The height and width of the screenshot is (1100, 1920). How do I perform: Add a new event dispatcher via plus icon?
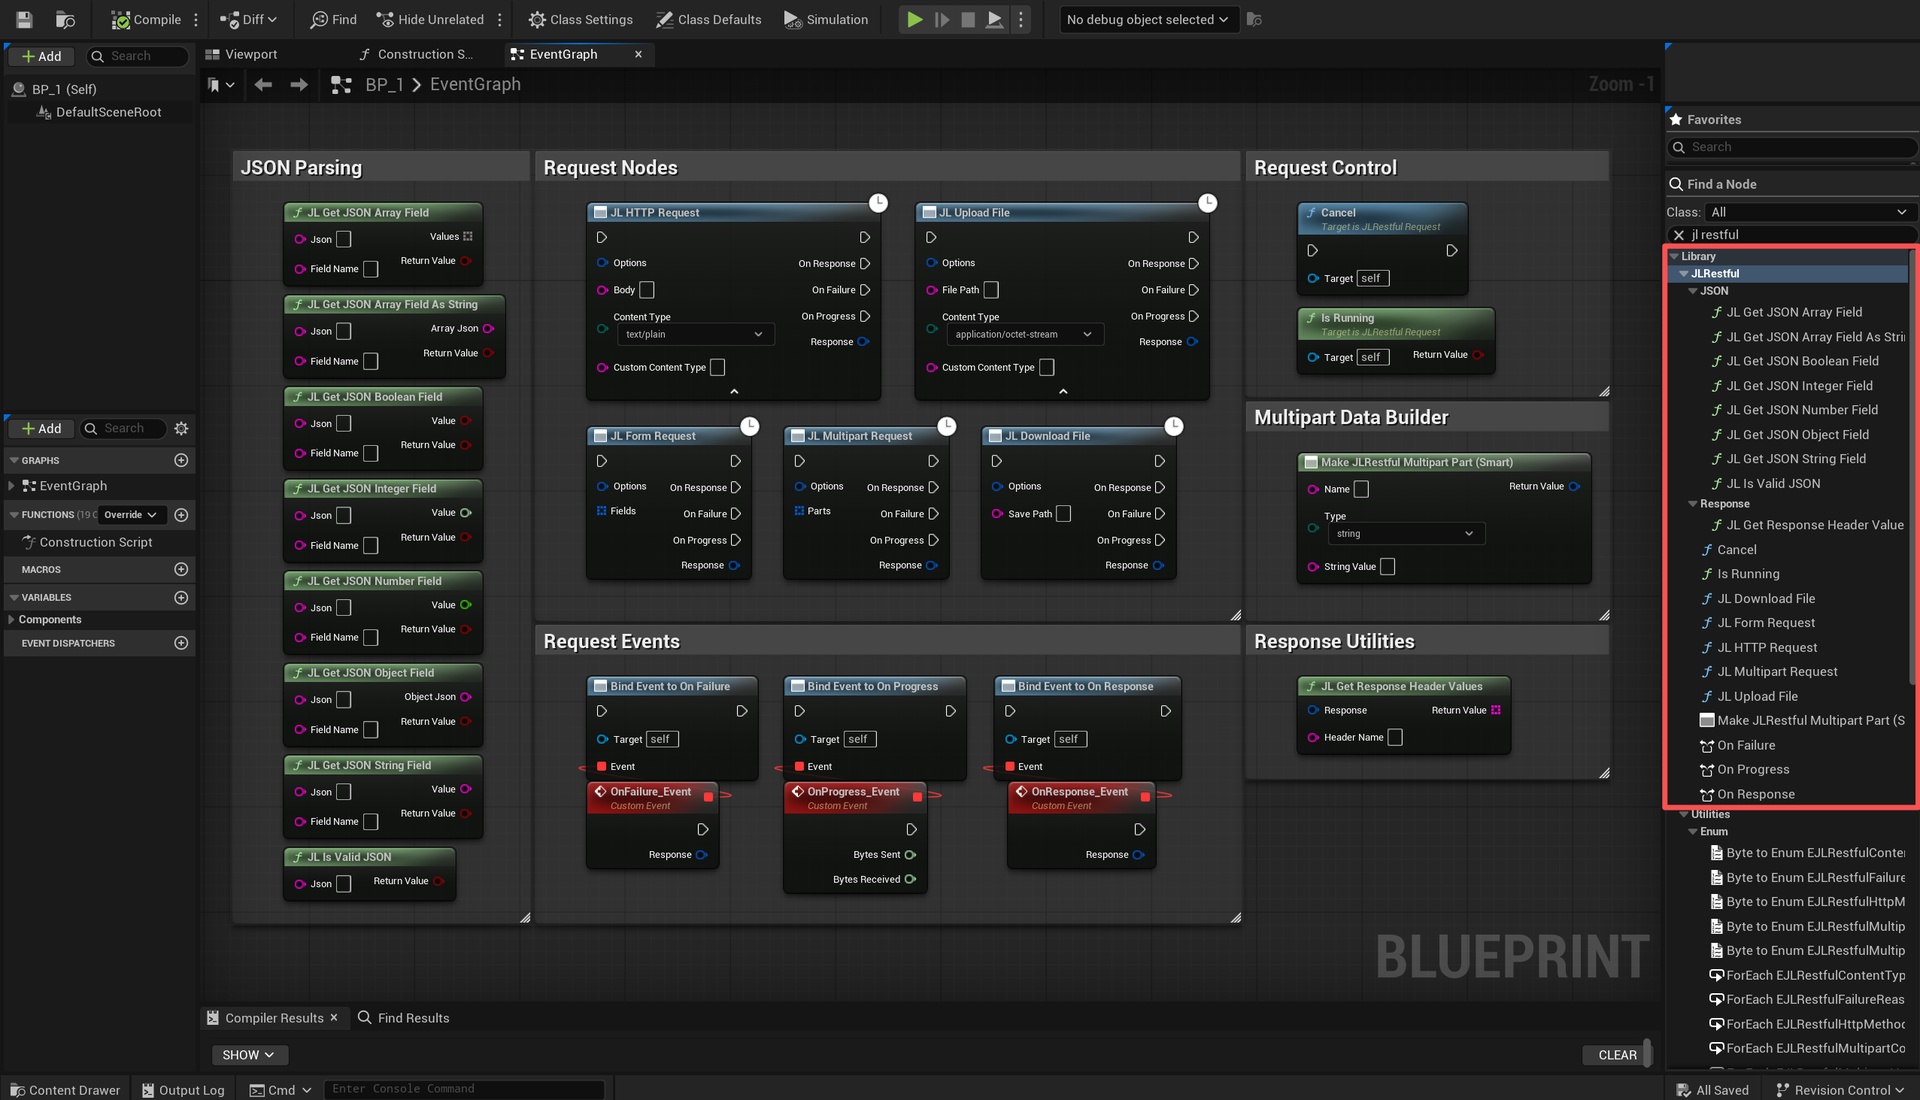181,643
